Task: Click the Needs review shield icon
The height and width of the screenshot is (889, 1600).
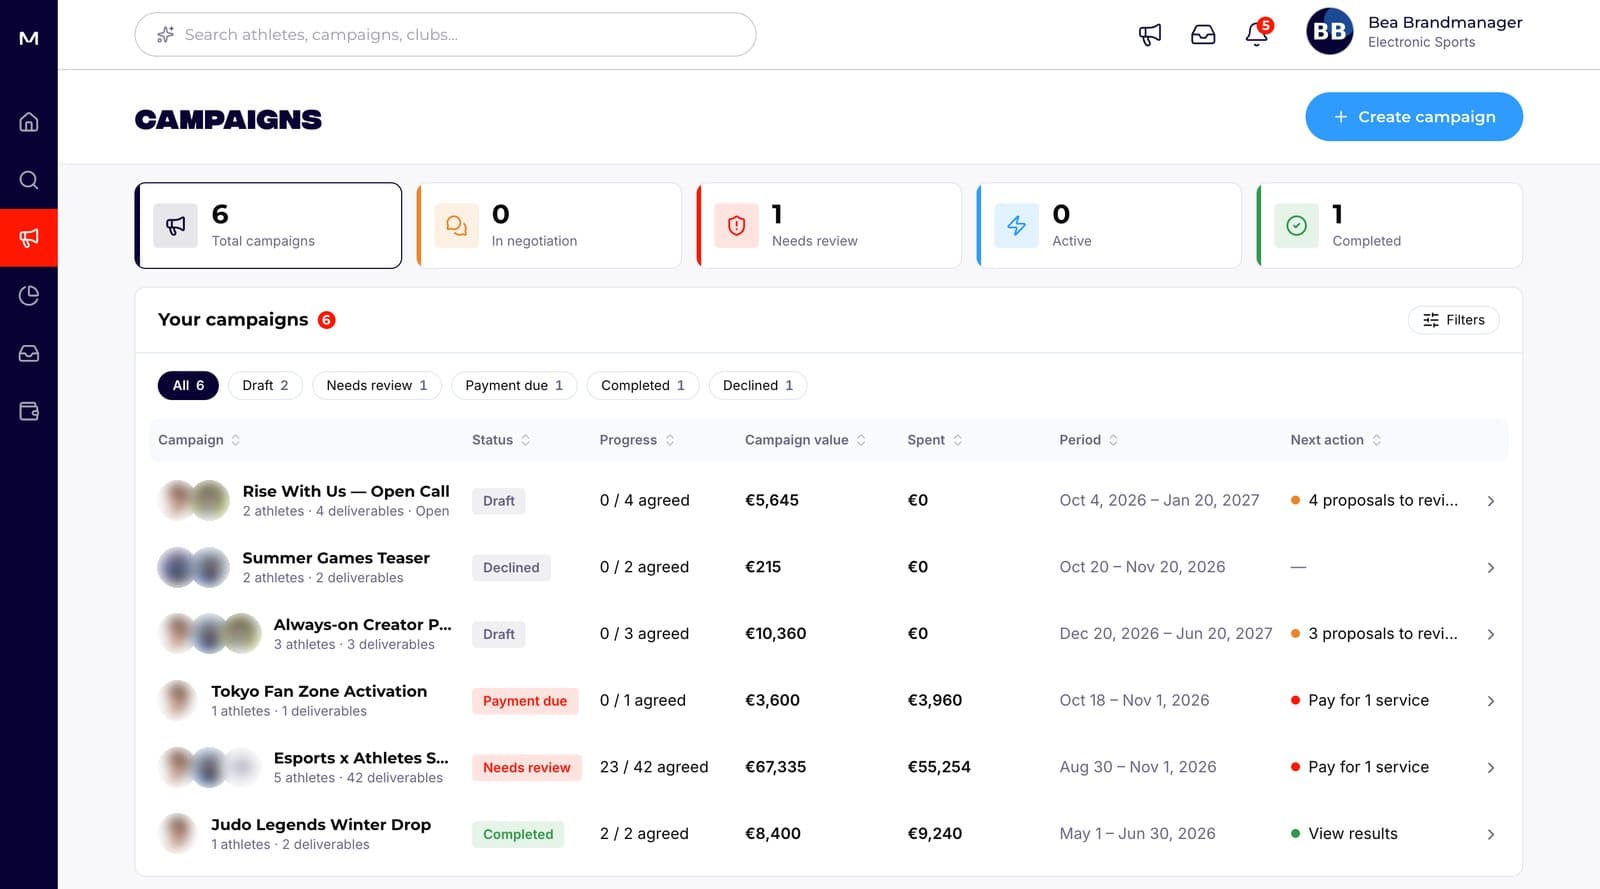Action: click(x=736, y=226)
